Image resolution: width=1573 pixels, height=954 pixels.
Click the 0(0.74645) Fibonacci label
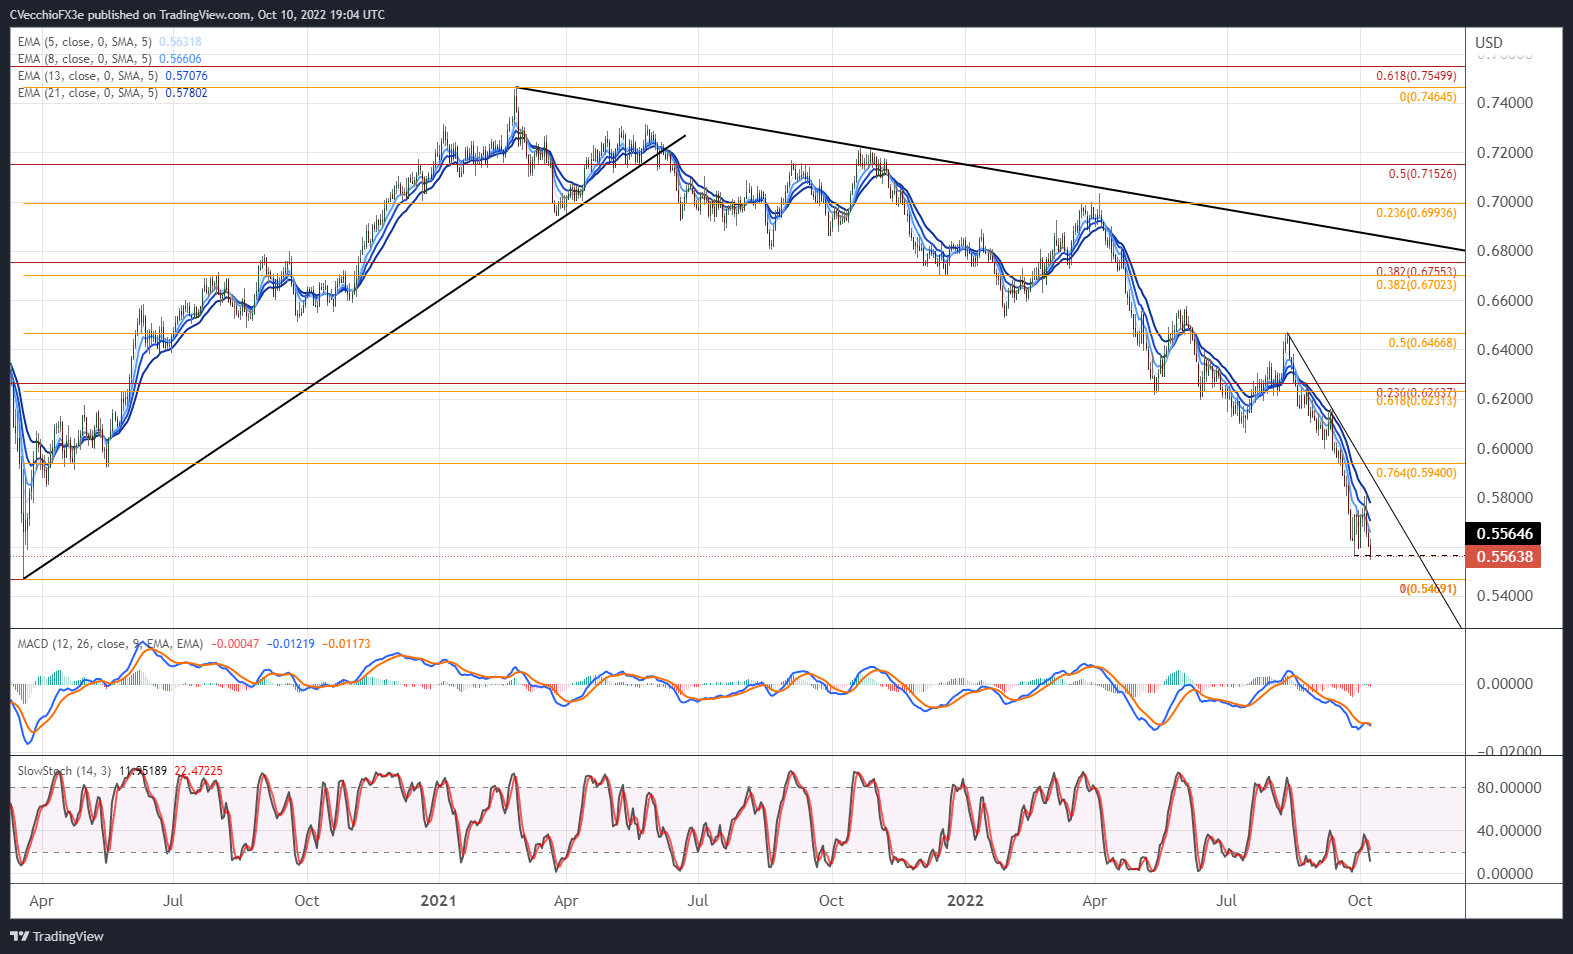click(x=1428, y=97)
